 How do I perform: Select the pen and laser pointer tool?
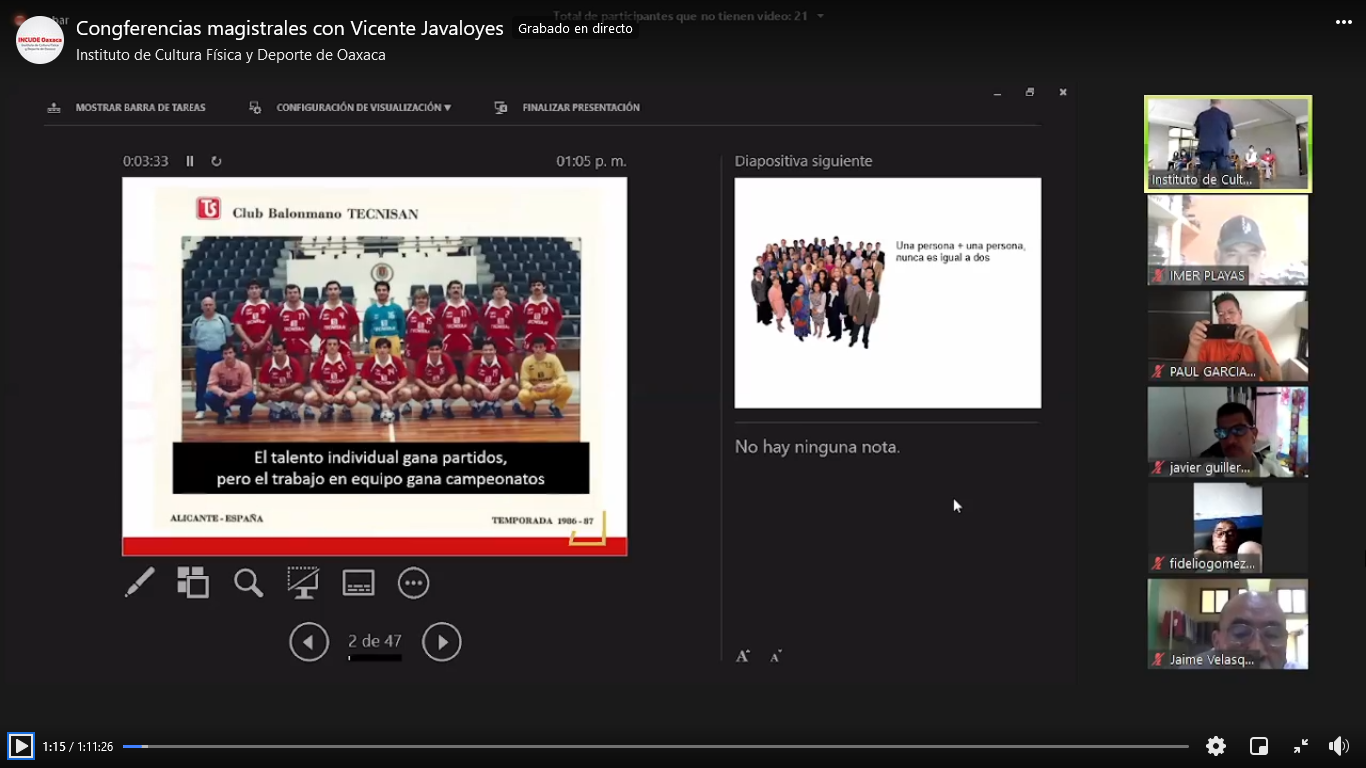pyautogui.click(x=140, y=583)
